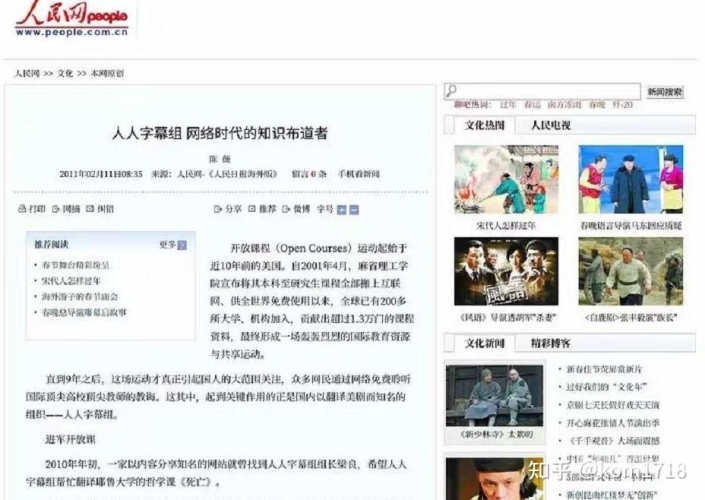Click the 手机看新闻 link
This screenshot has width=705, height=500.
358,174
